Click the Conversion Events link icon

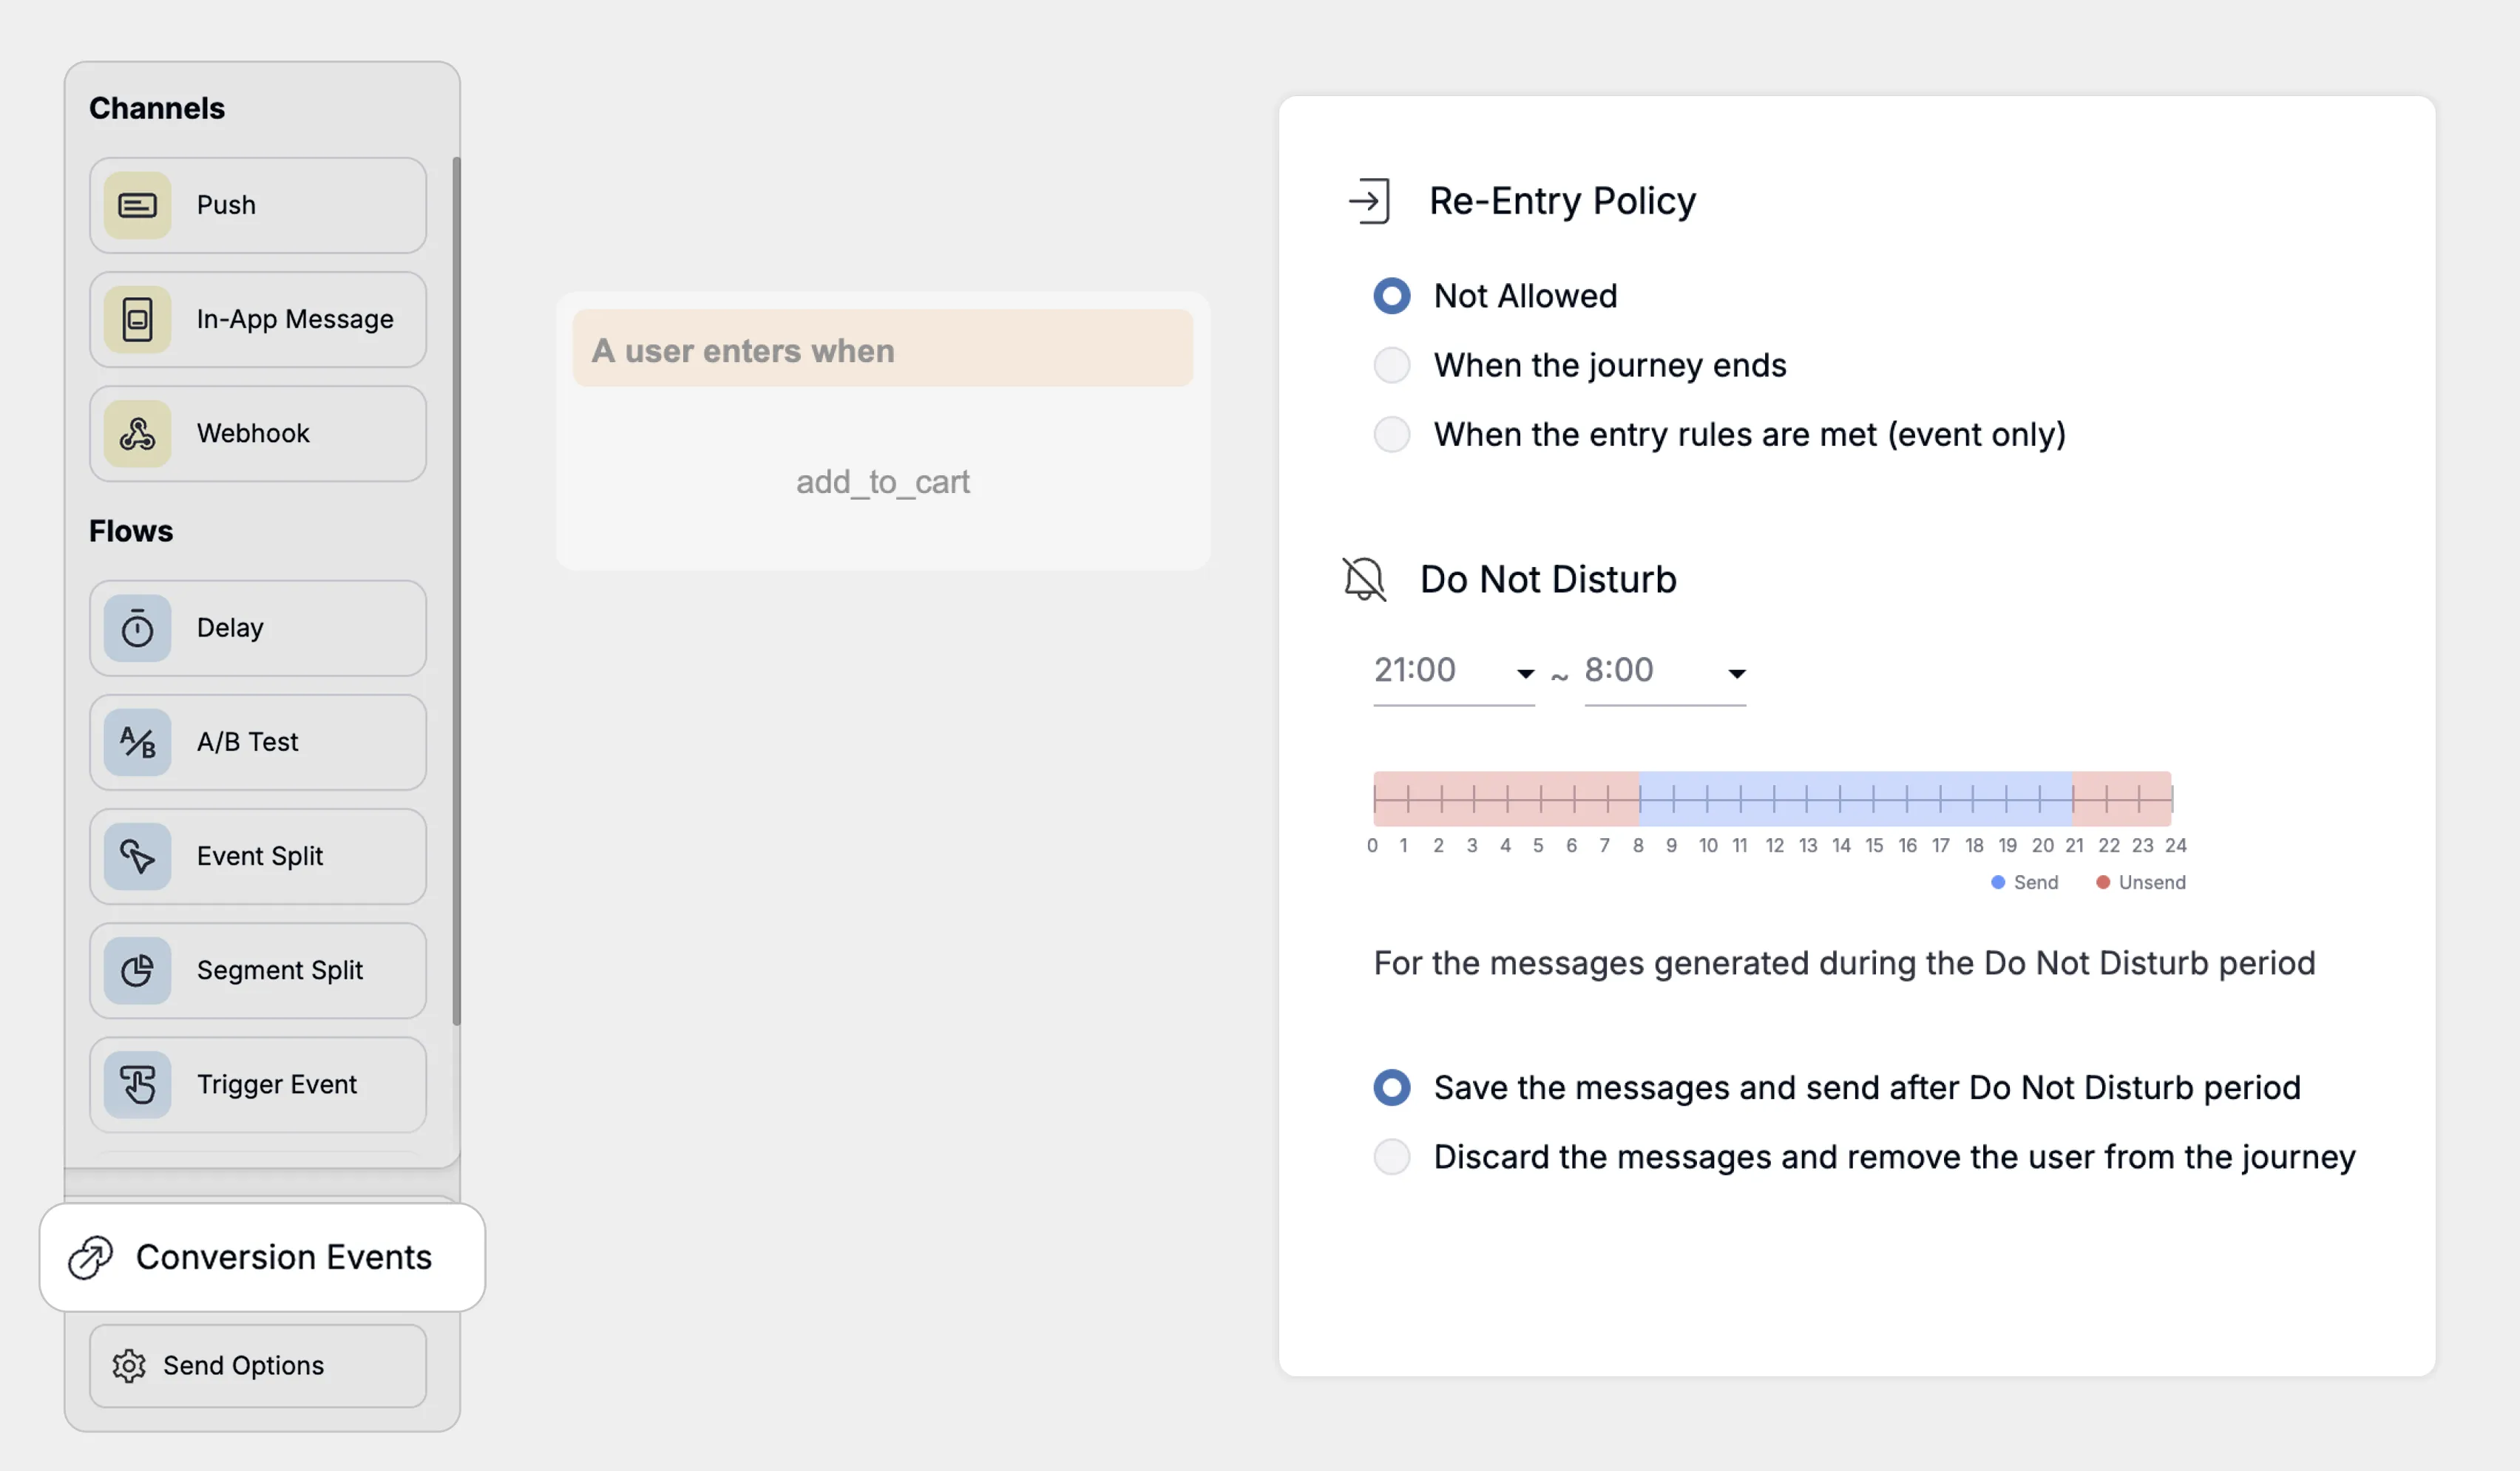click(x=90, y=1257)
